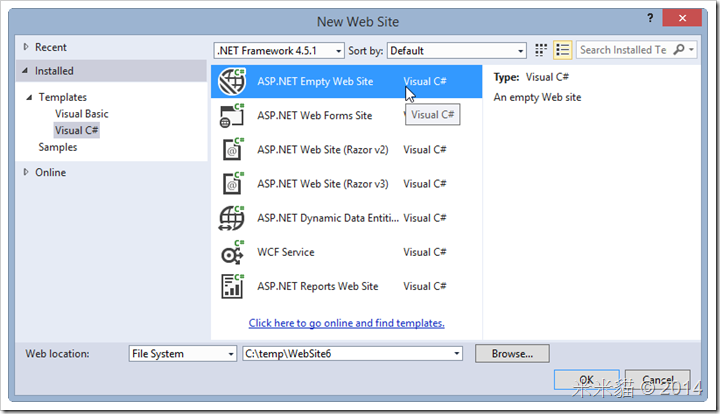The width and height of the screenshot is (720, 414).
Task: Open the File System web location dropdown
Action: (x=183, y=354)
